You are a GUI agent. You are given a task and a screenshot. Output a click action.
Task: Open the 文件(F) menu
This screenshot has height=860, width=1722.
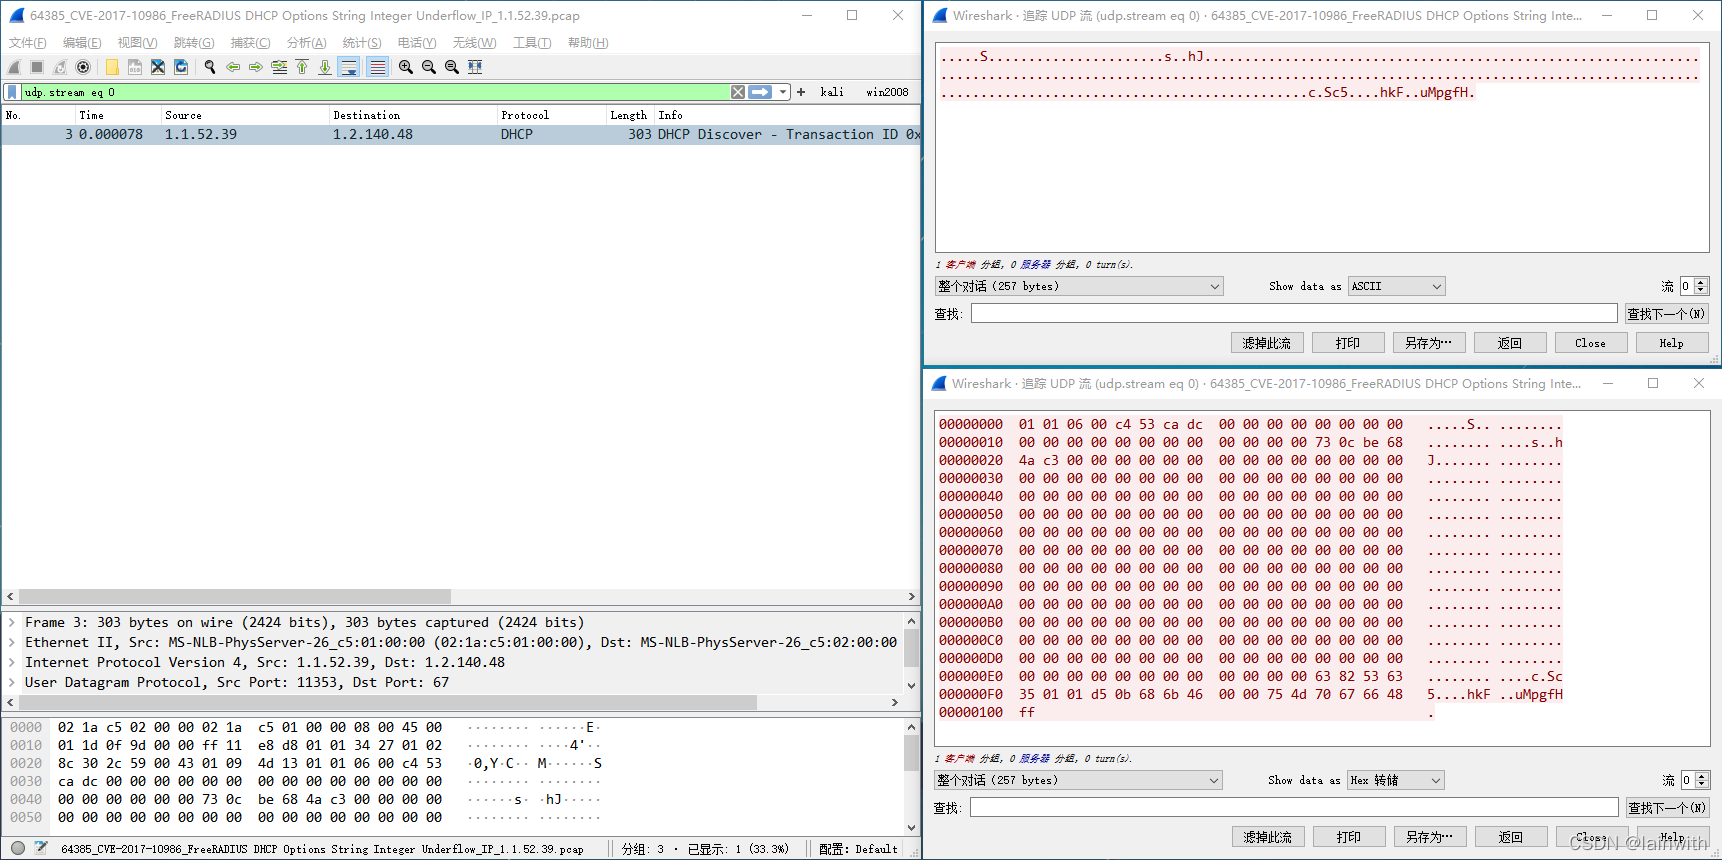[28, 43]
